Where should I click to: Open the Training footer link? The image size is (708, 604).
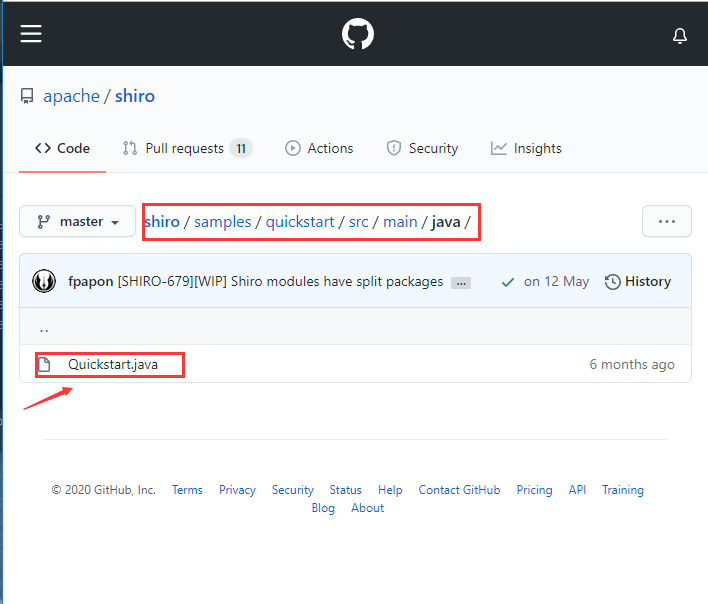(623, 490)
